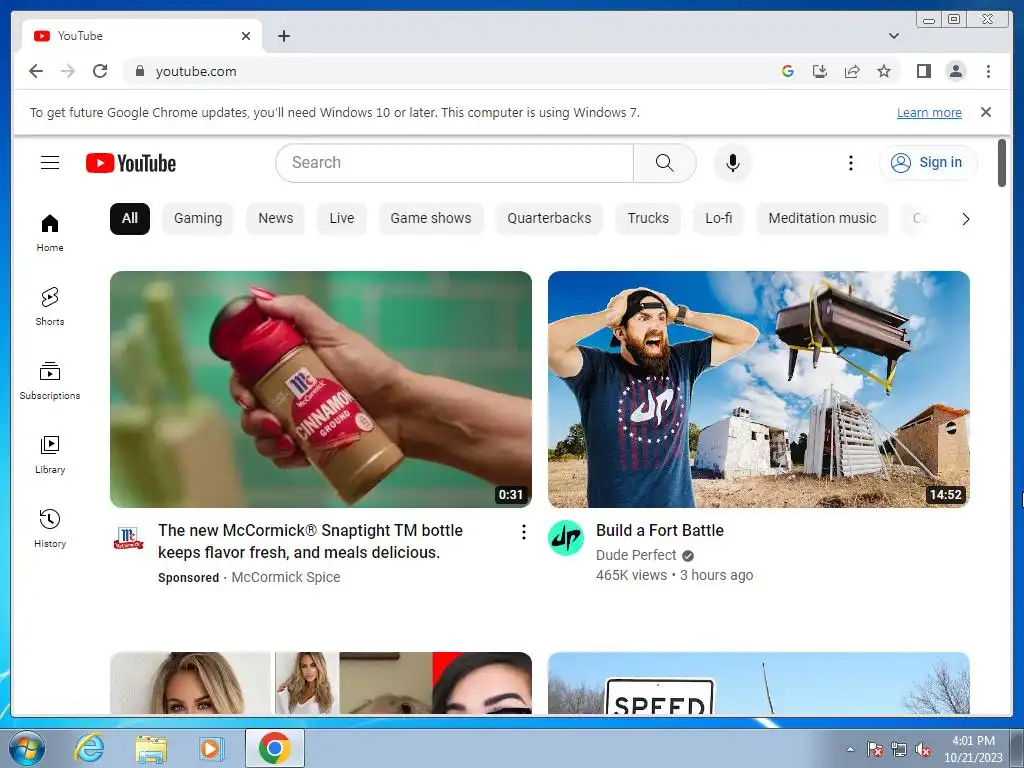Open Library in the sidebar
This screenshot has width=1024, height=768.
pyautogui.click(x=50, y=455)
